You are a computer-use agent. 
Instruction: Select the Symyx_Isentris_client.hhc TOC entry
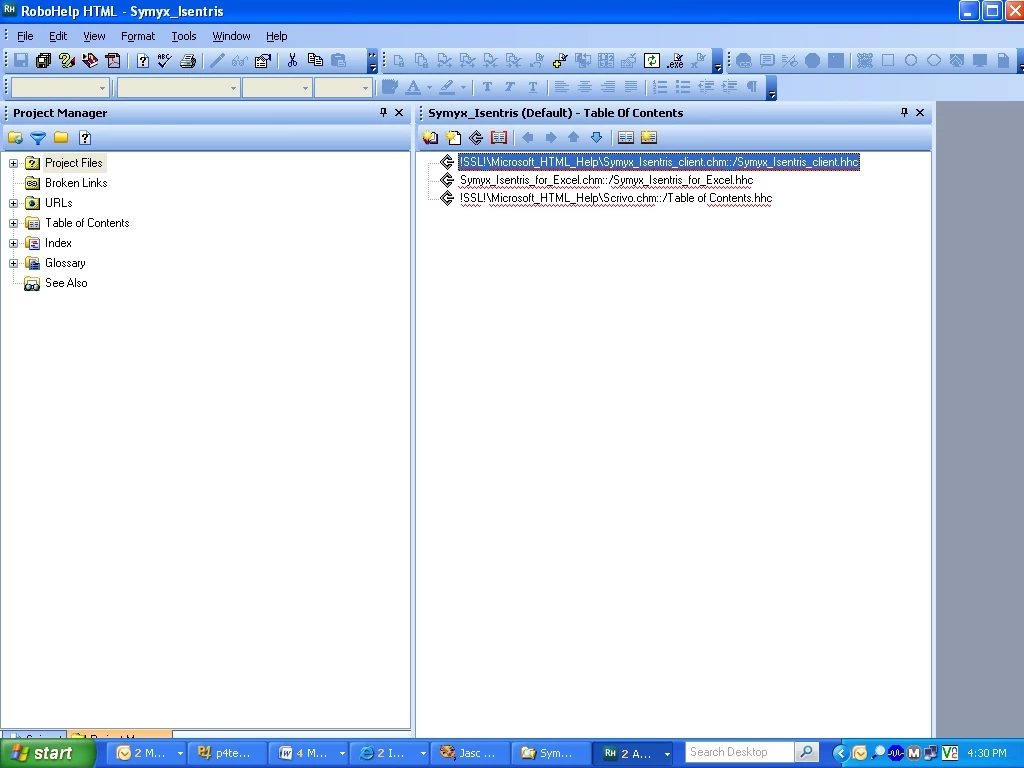659,162
